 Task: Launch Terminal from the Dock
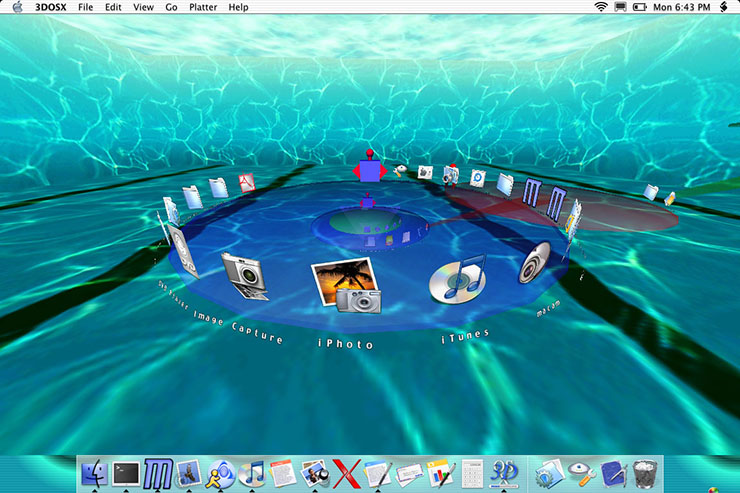126,474
